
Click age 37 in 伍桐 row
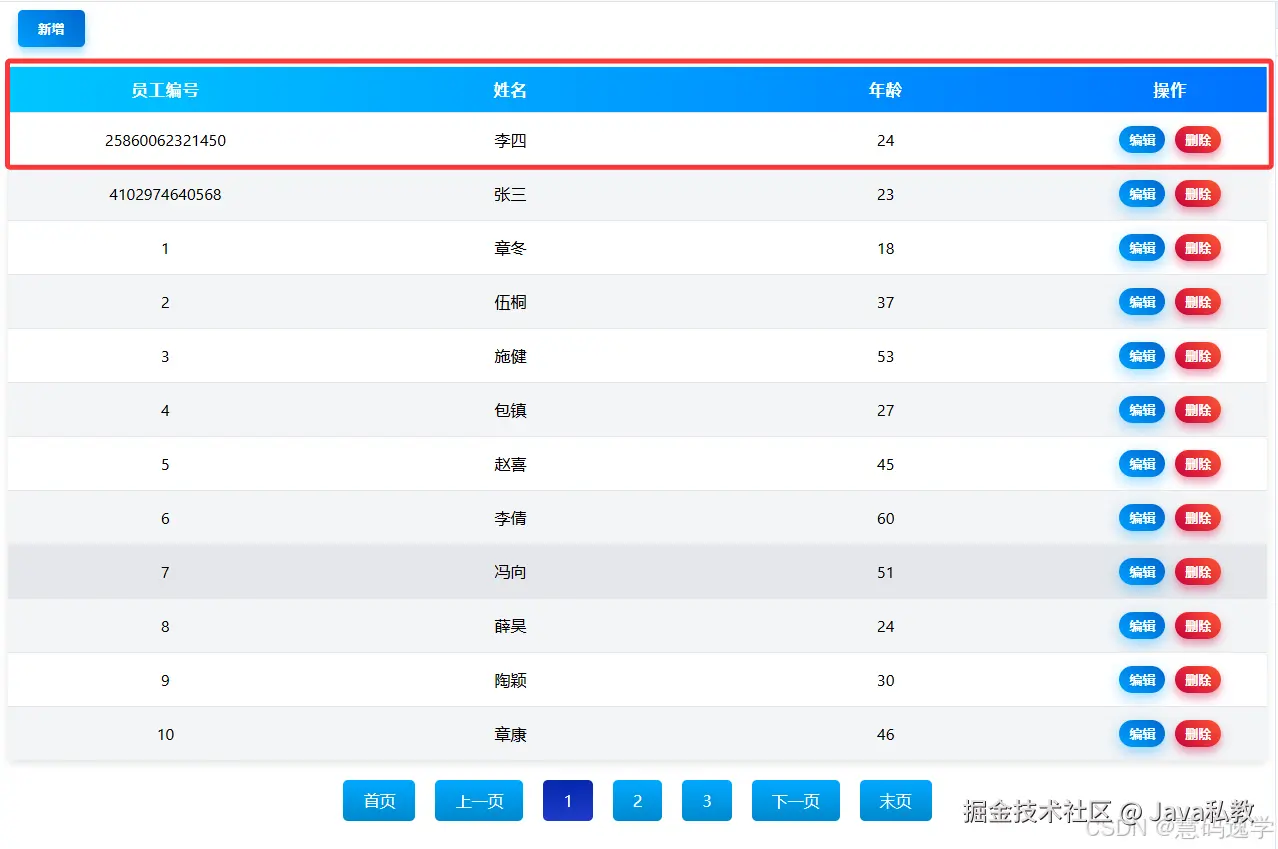(885, 303)
